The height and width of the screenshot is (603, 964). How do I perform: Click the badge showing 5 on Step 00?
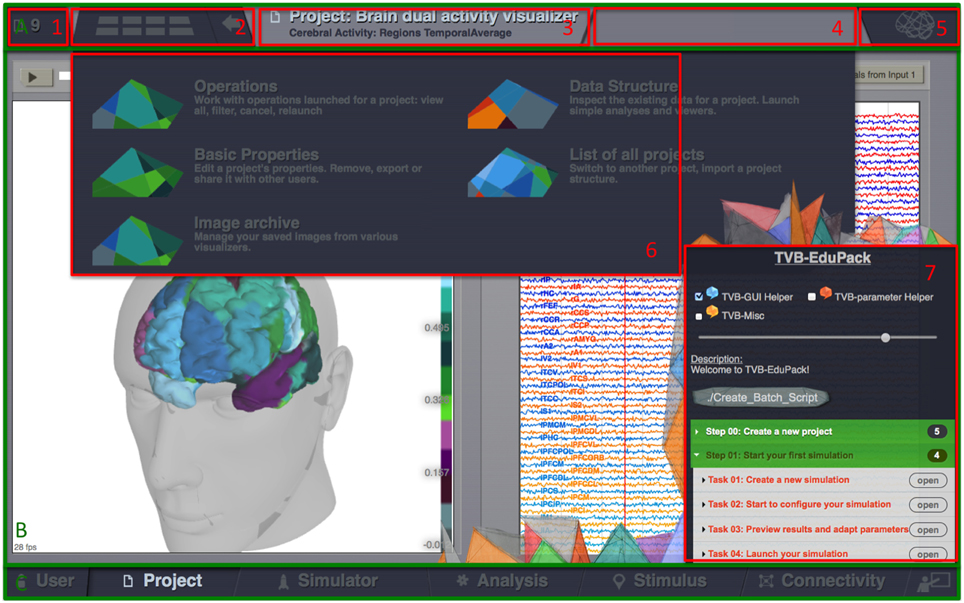[937, 432]
